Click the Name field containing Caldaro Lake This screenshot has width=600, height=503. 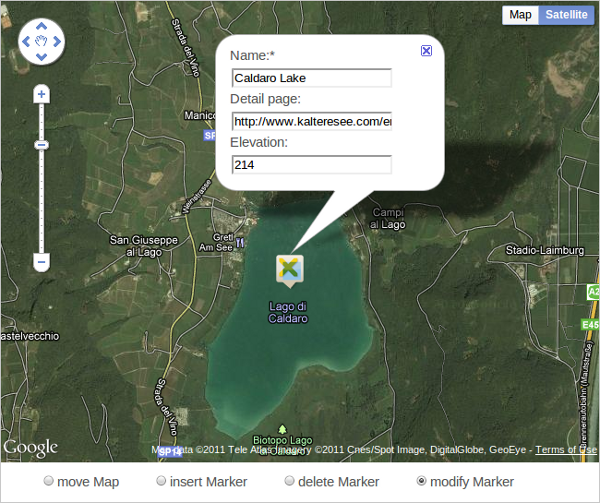[311, 78]
